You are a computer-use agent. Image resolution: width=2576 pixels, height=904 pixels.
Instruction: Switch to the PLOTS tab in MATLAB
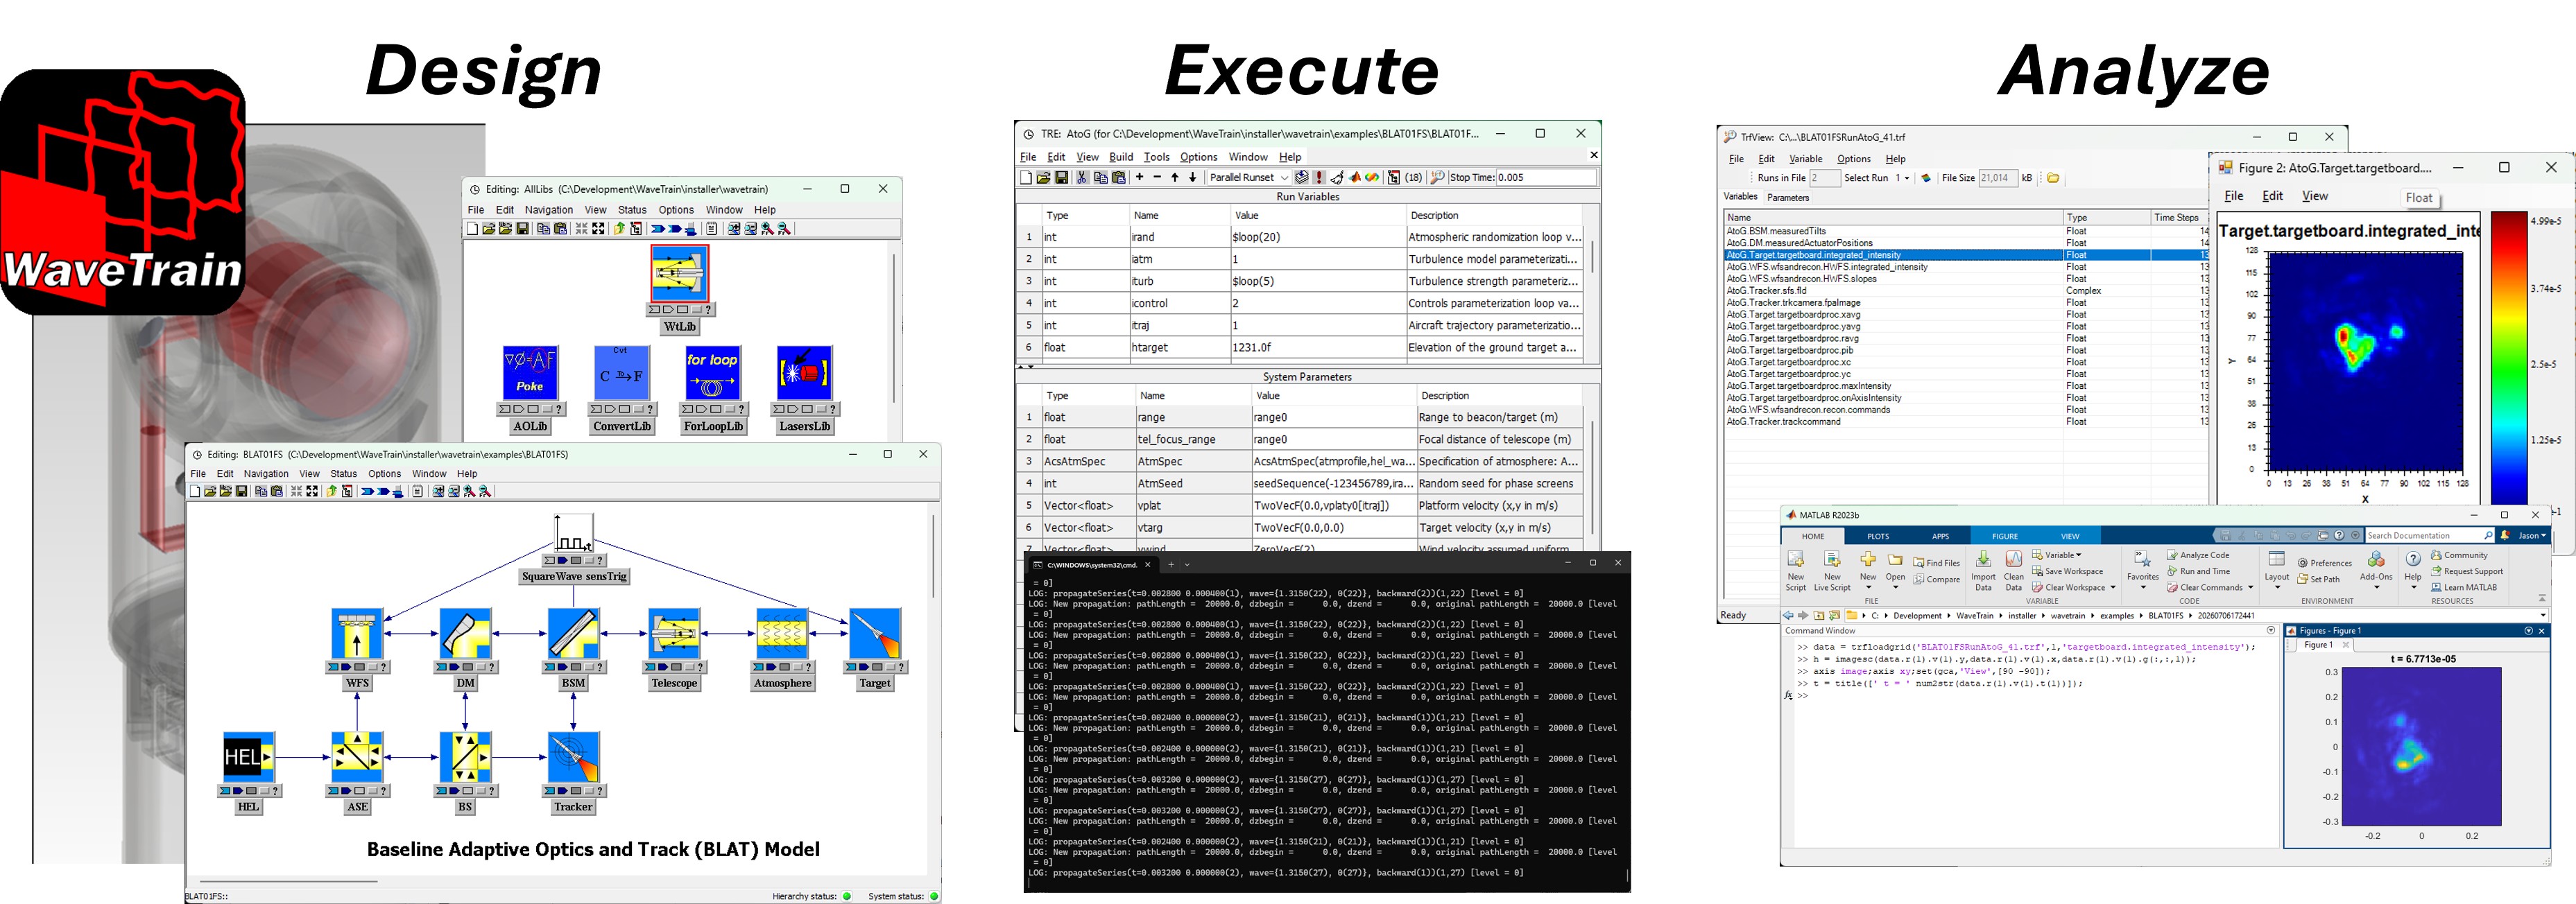pyautogui.click(x=1878, y=536)
